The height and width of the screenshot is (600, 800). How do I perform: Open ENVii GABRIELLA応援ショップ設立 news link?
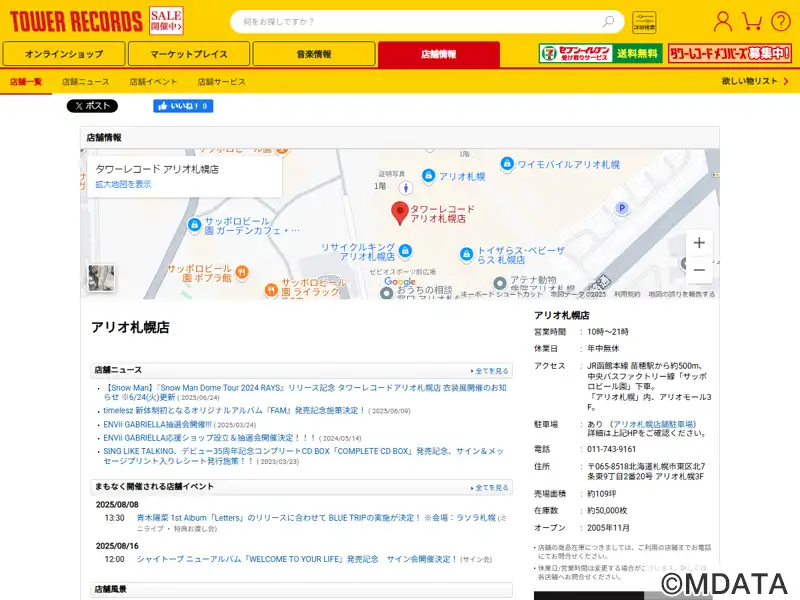210,438
